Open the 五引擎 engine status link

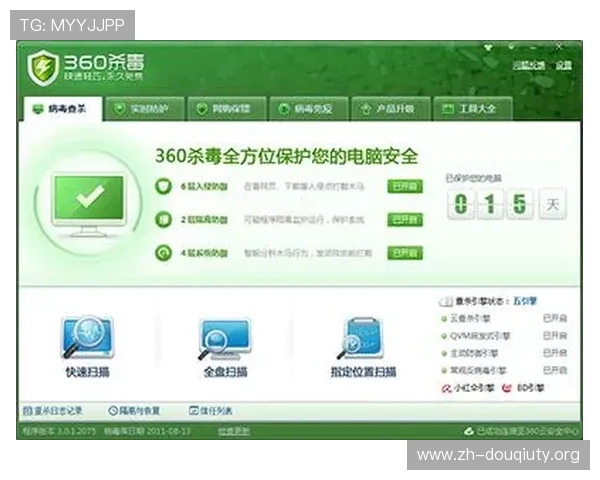[x=525, y=301]
